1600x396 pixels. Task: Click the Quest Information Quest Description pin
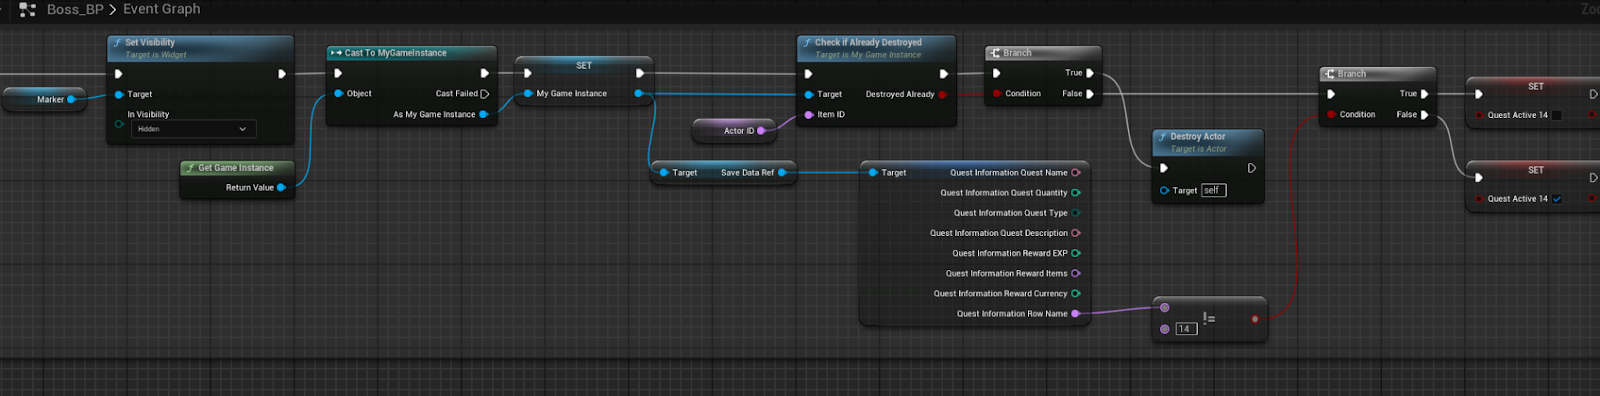pyautogui.click(x=1076, y=233)
